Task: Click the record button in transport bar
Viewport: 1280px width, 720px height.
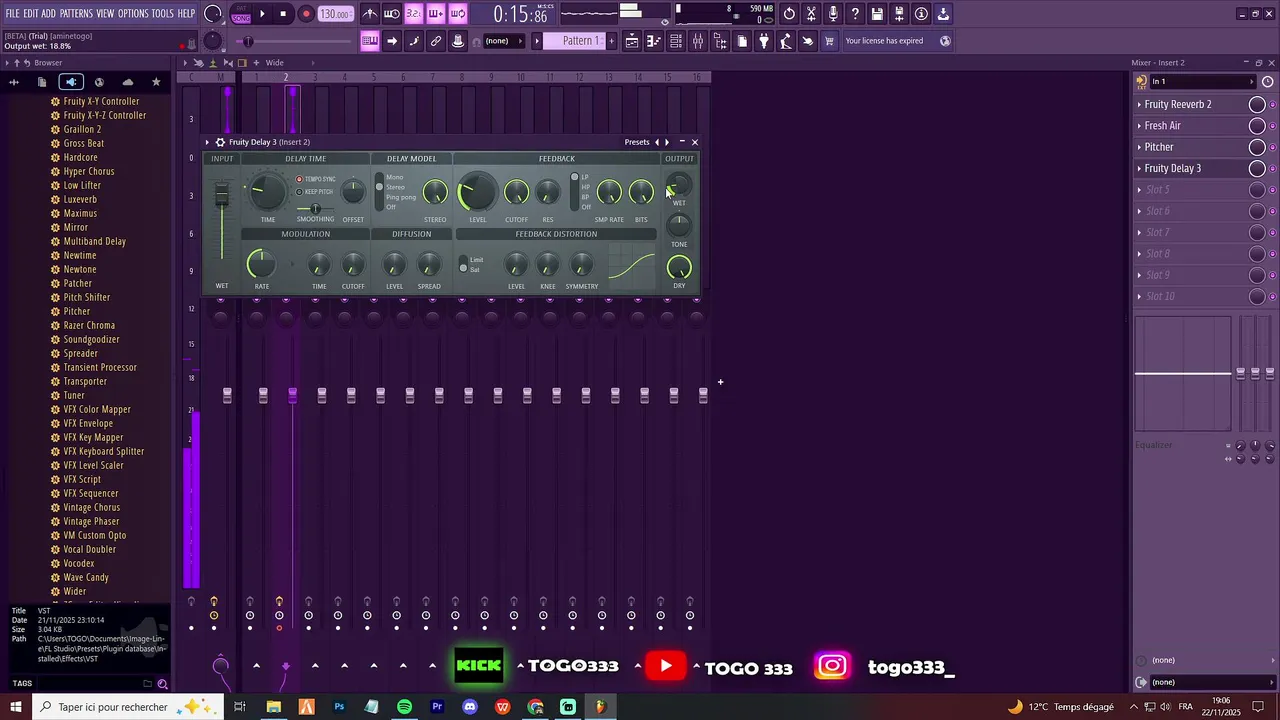Action: [x=306, y=14]
